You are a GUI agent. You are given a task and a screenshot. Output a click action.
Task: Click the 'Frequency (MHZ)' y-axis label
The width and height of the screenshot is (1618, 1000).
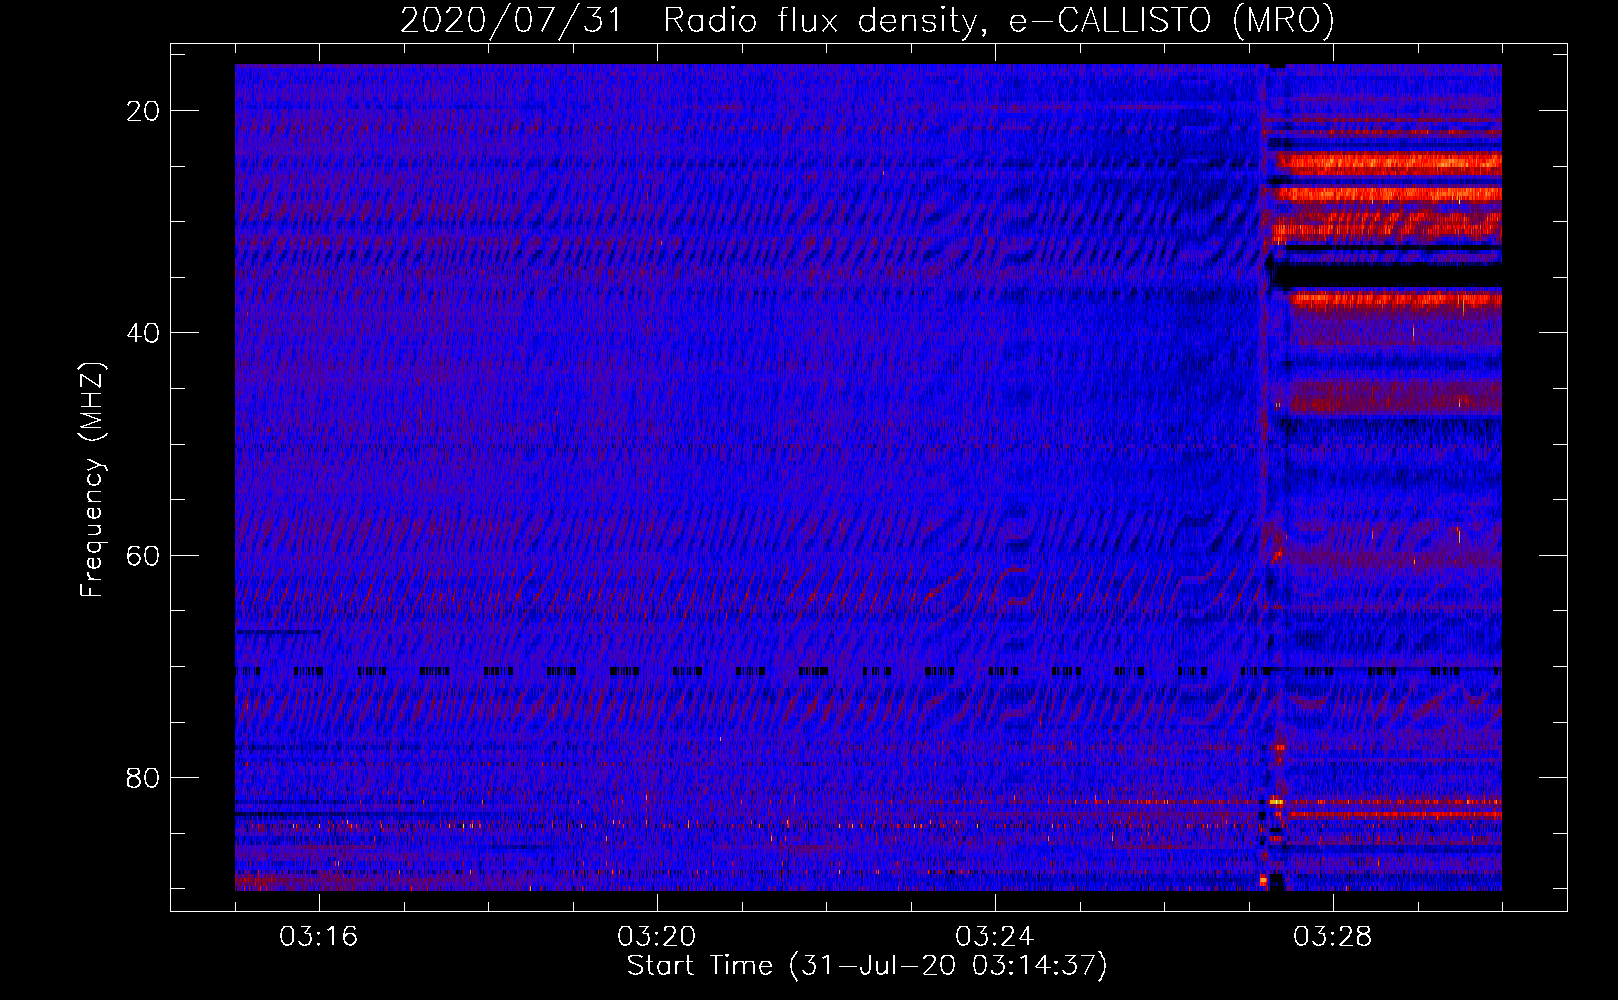point(93,480)
